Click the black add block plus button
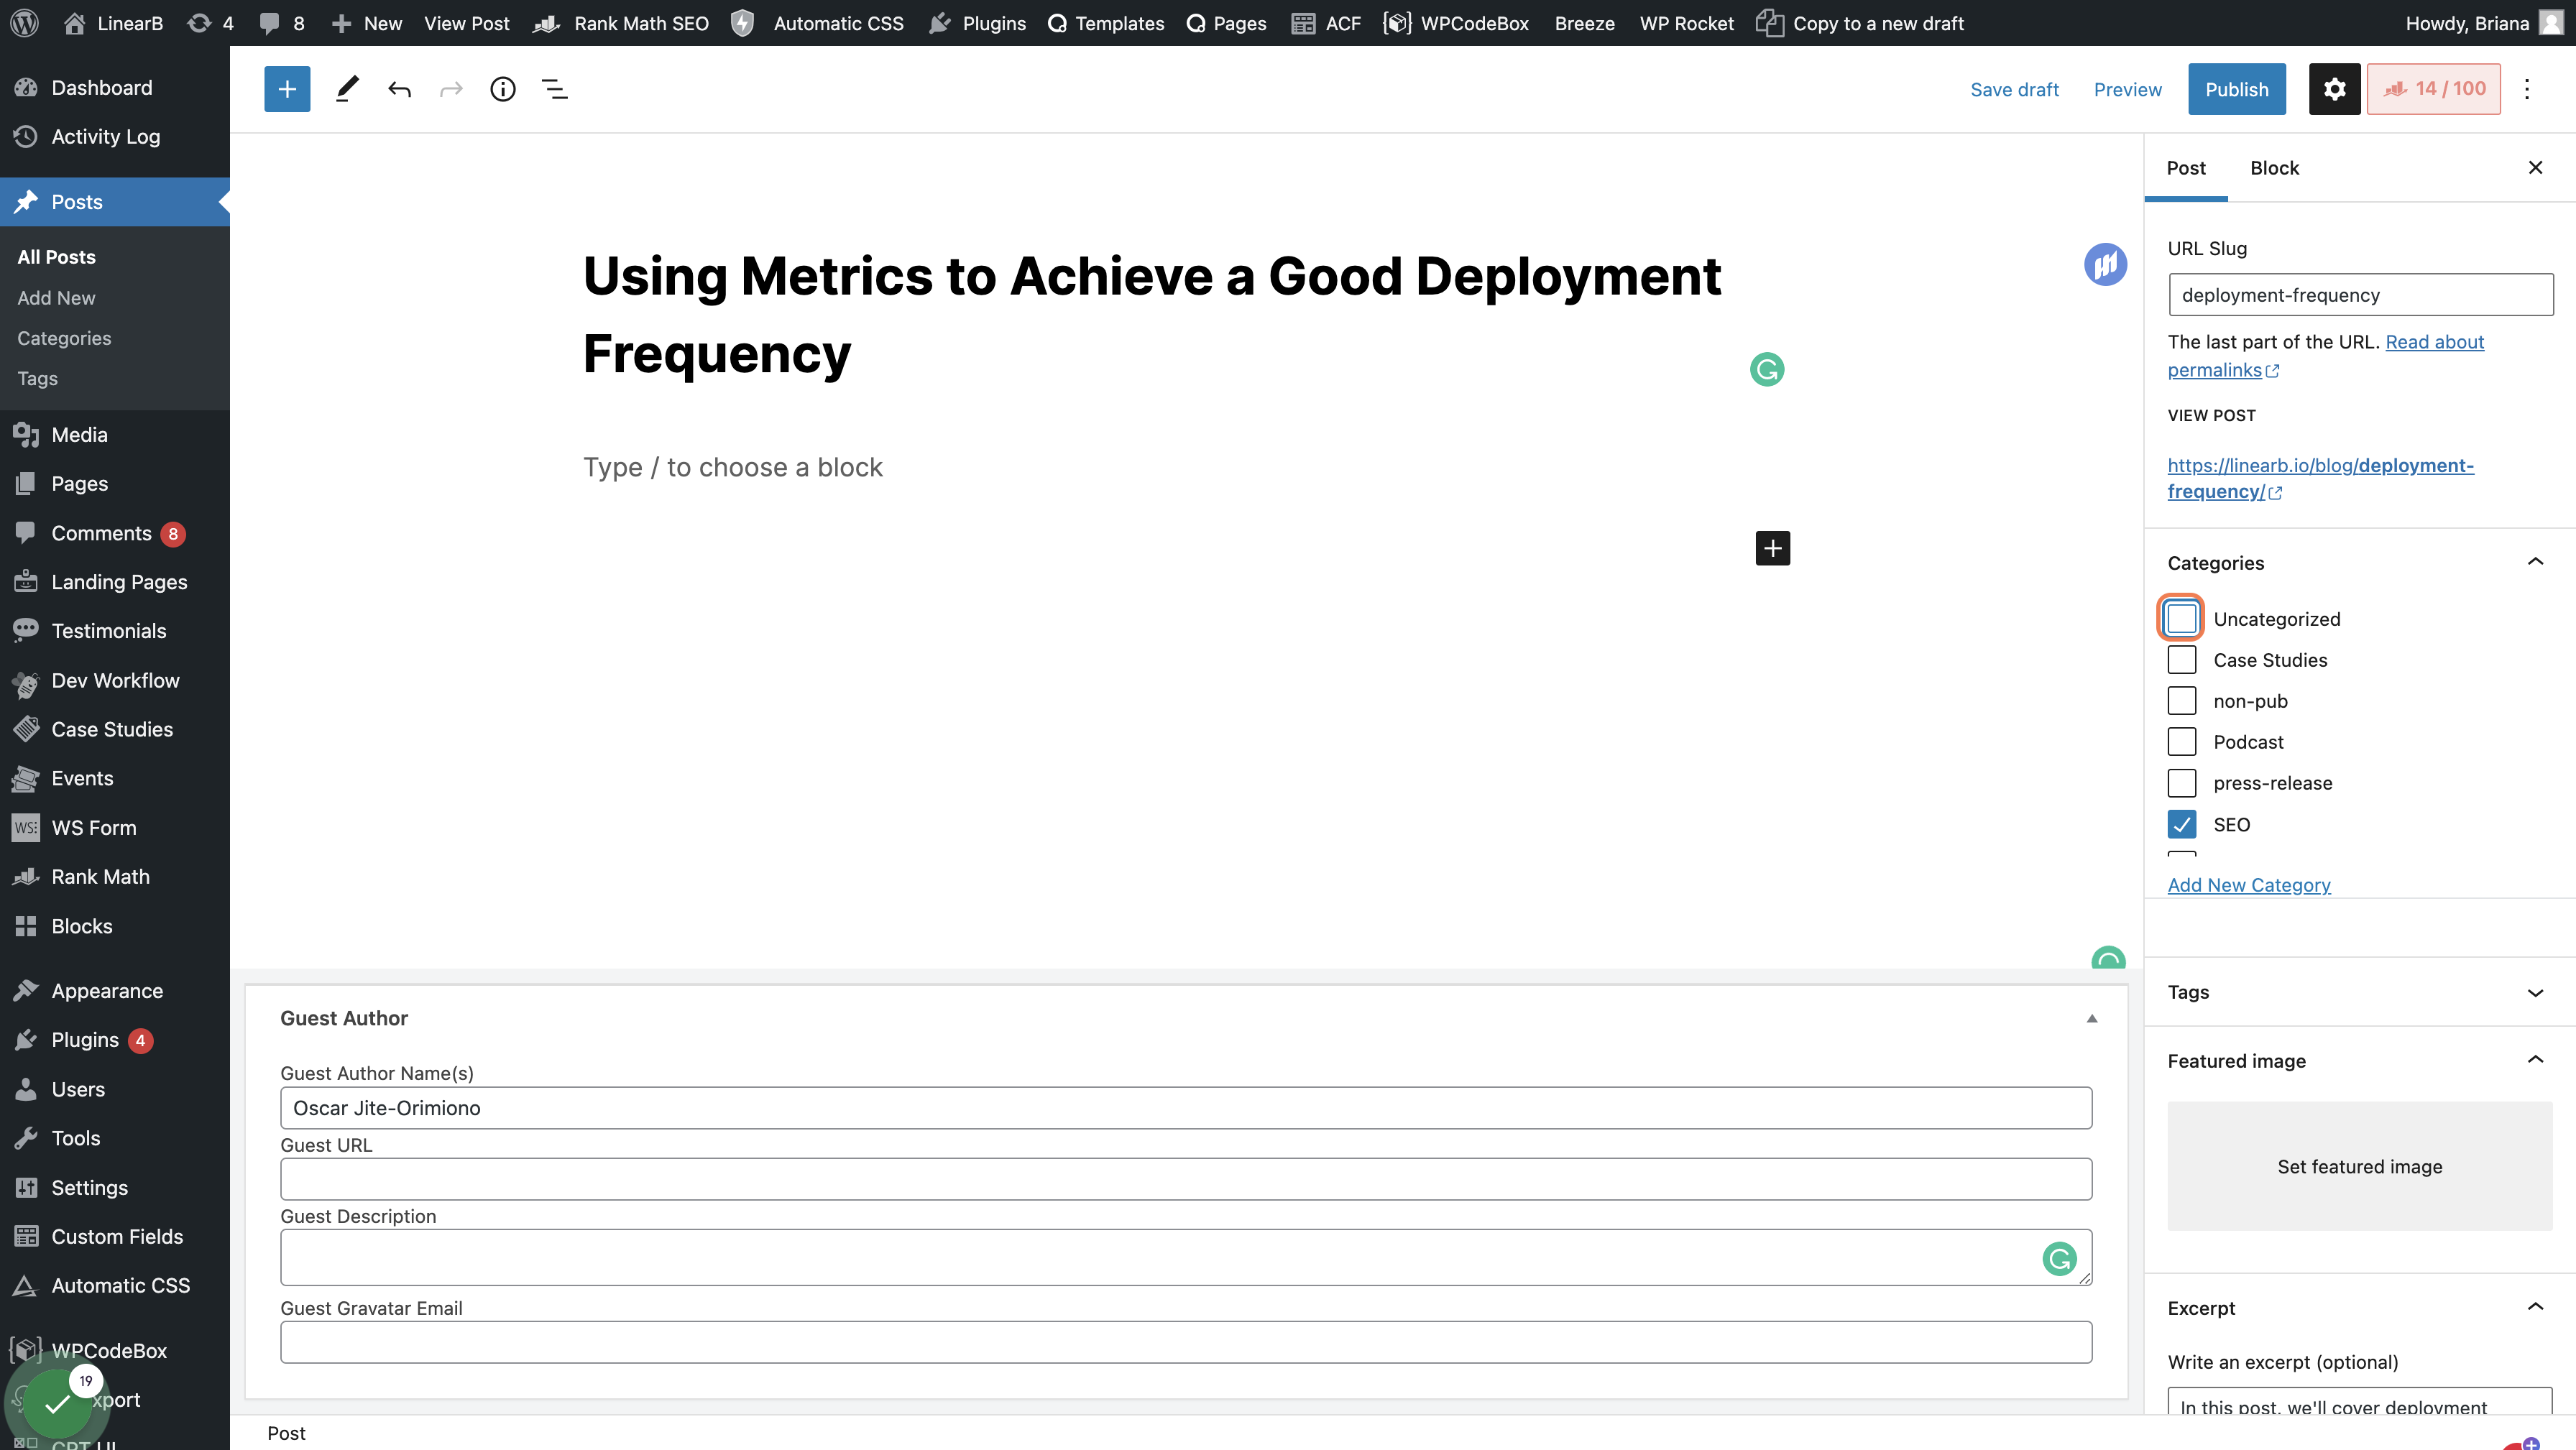Viewport: 2576px width, 1450px height. click(1772, 548)
